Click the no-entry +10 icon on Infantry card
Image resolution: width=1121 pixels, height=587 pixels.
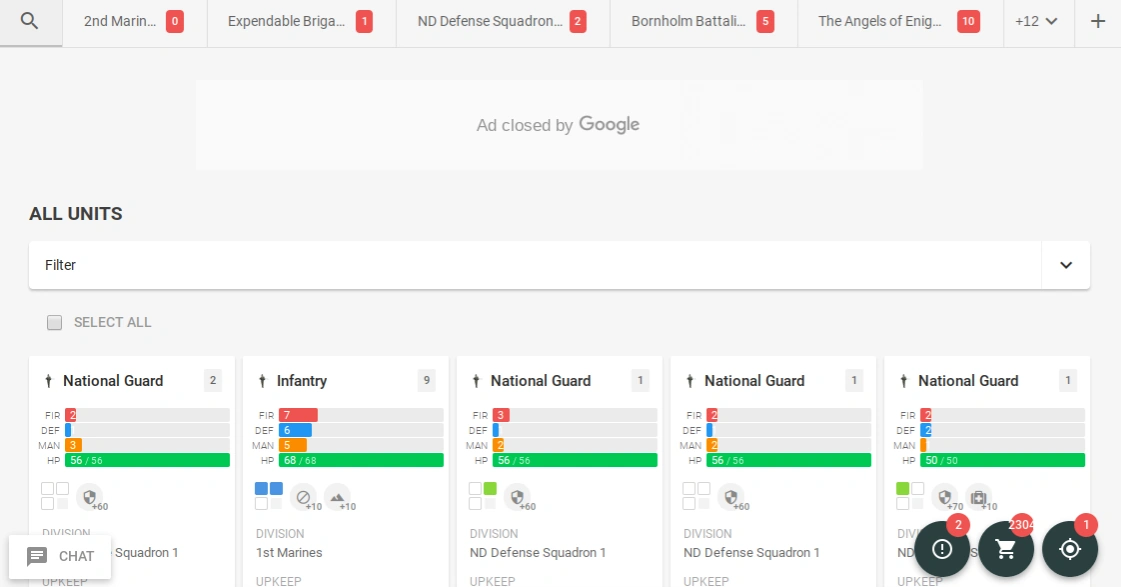302,497
